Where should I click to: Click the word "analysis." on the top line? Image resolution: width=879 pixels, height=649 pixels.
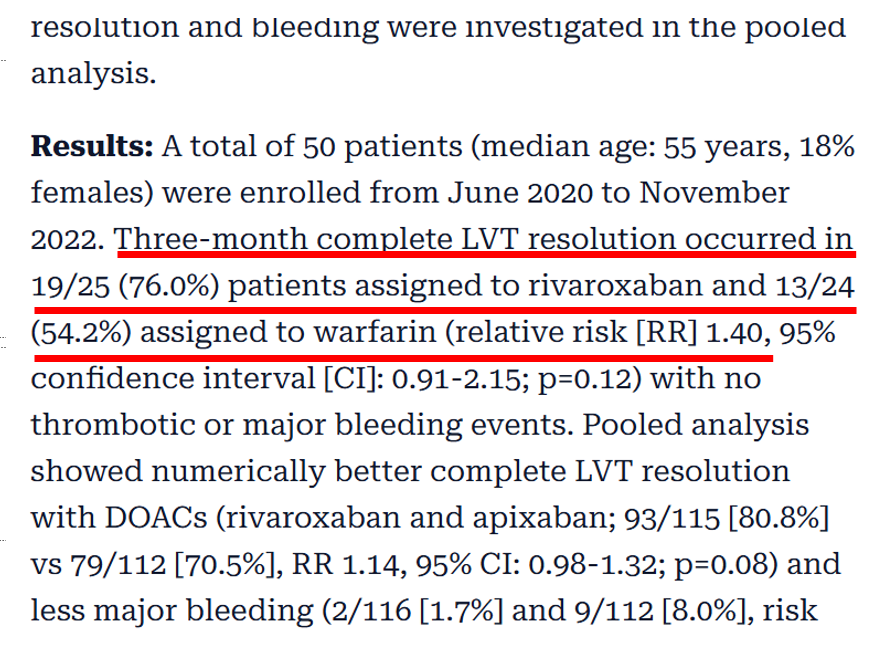(93, 74)
